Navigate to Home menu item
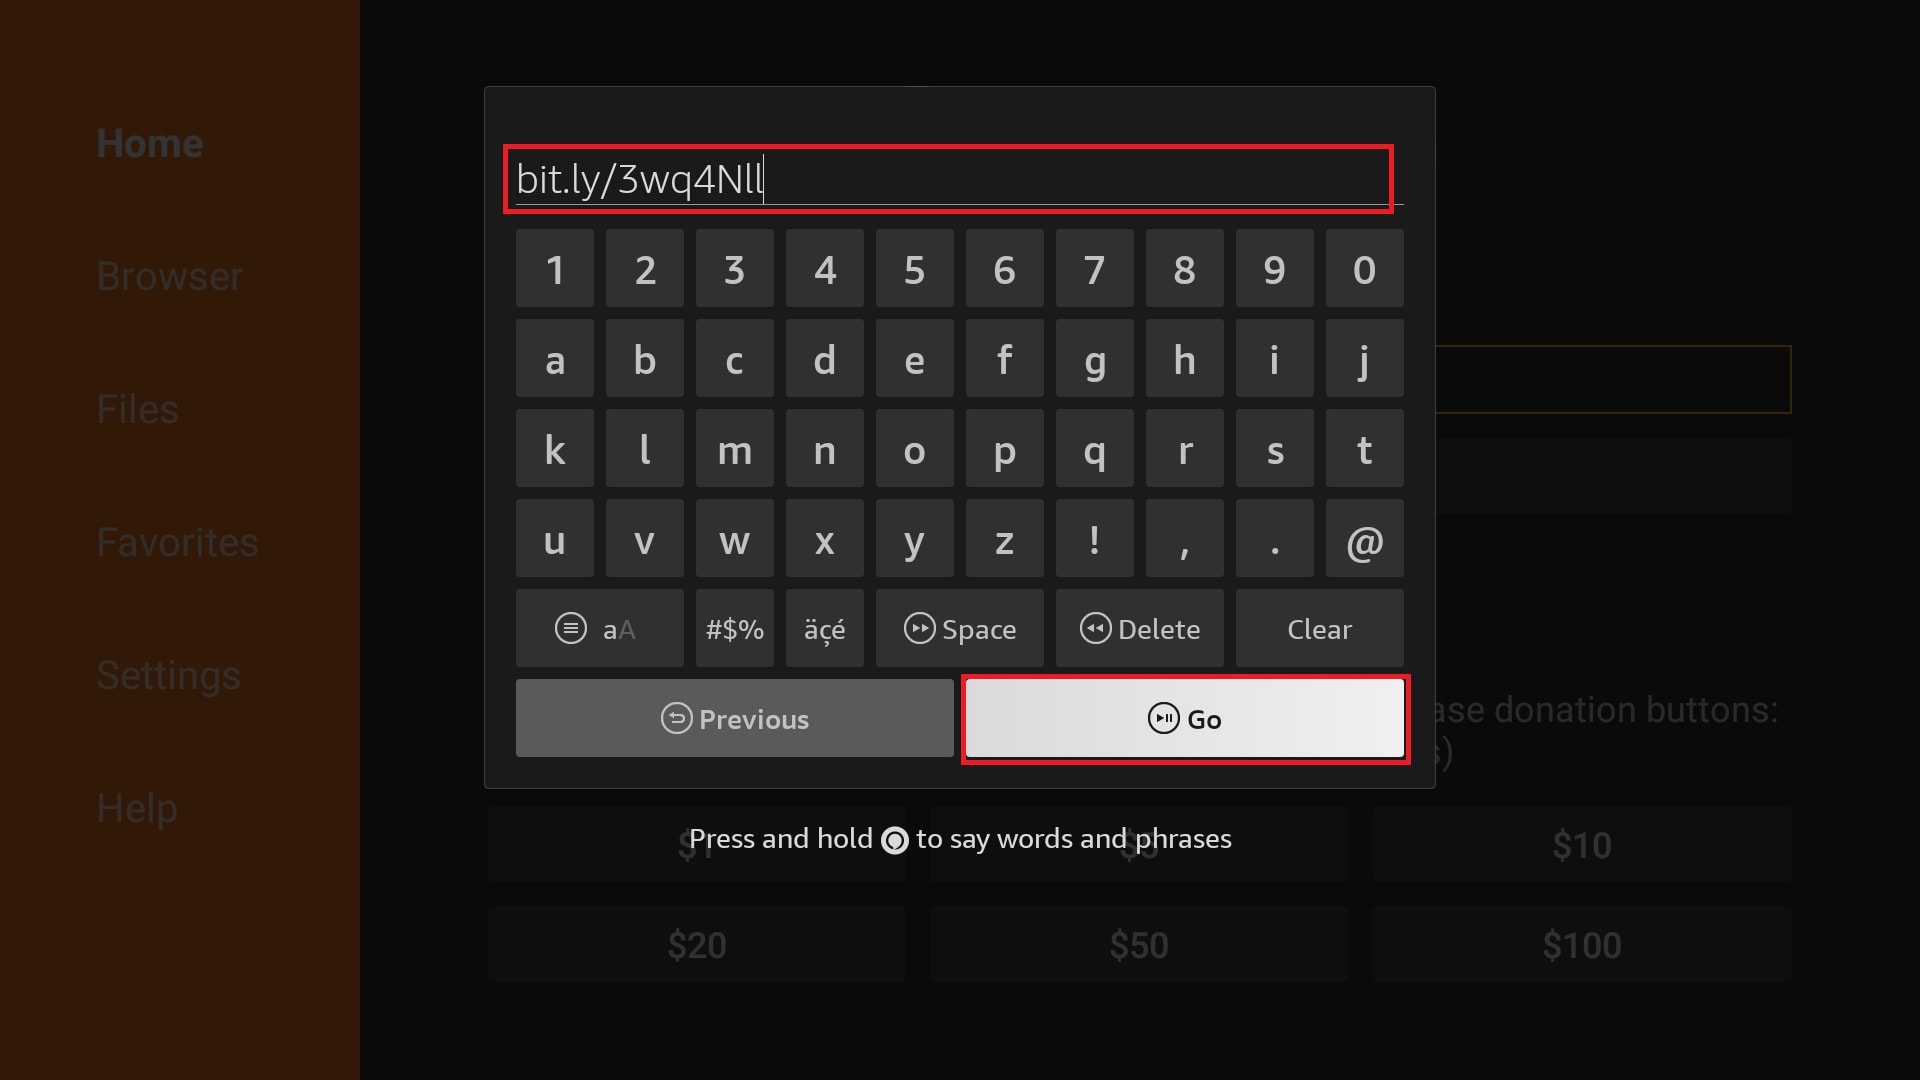The height and width of the screenshot is (1080, 1920). coord(149,142)
